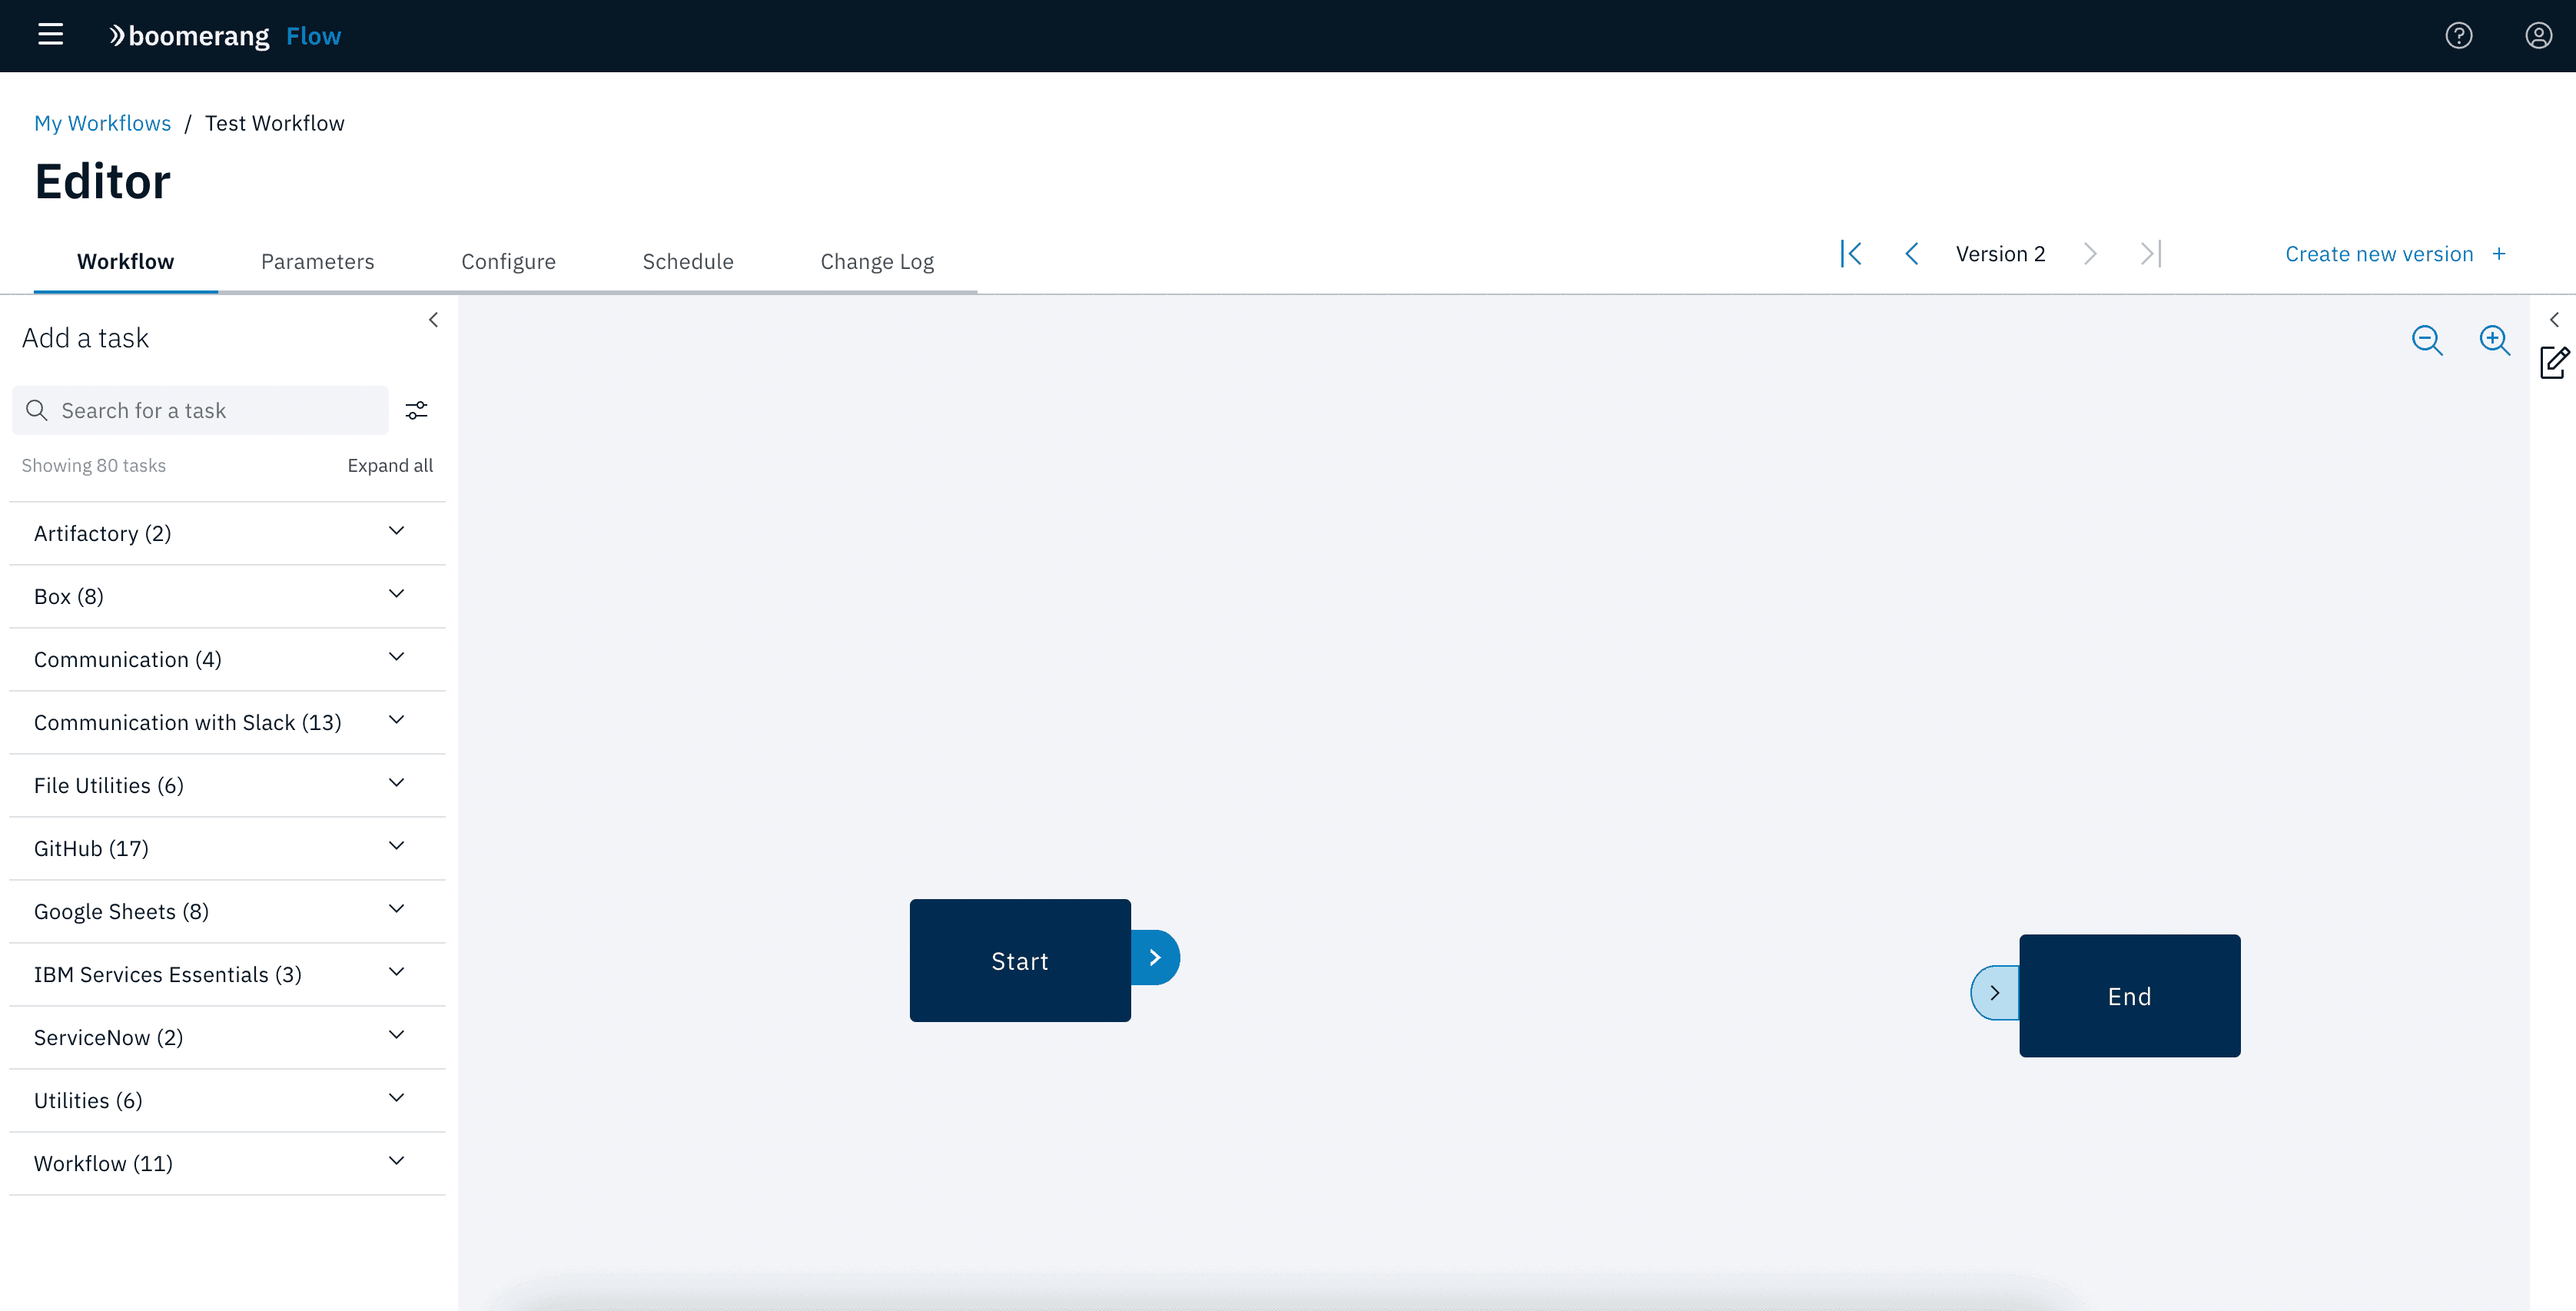Image resolution: width=2576 pixels, height=1311 pixels.
Task: Click the search magnifier icon
Action: pos(37,410)
